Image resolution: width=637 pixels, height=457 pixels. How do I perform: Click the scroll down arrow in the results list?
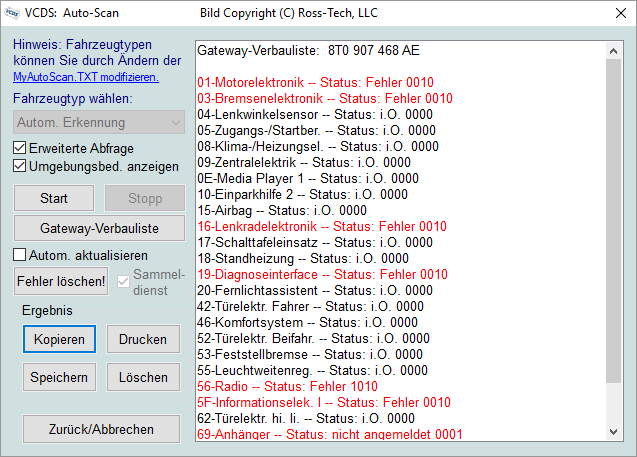tap(614, 430)
